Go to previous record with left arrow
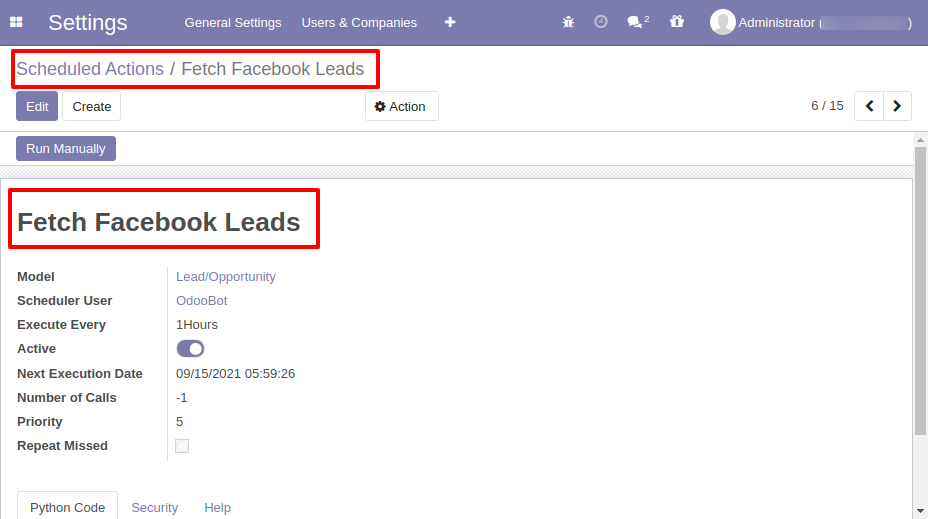 869,106
